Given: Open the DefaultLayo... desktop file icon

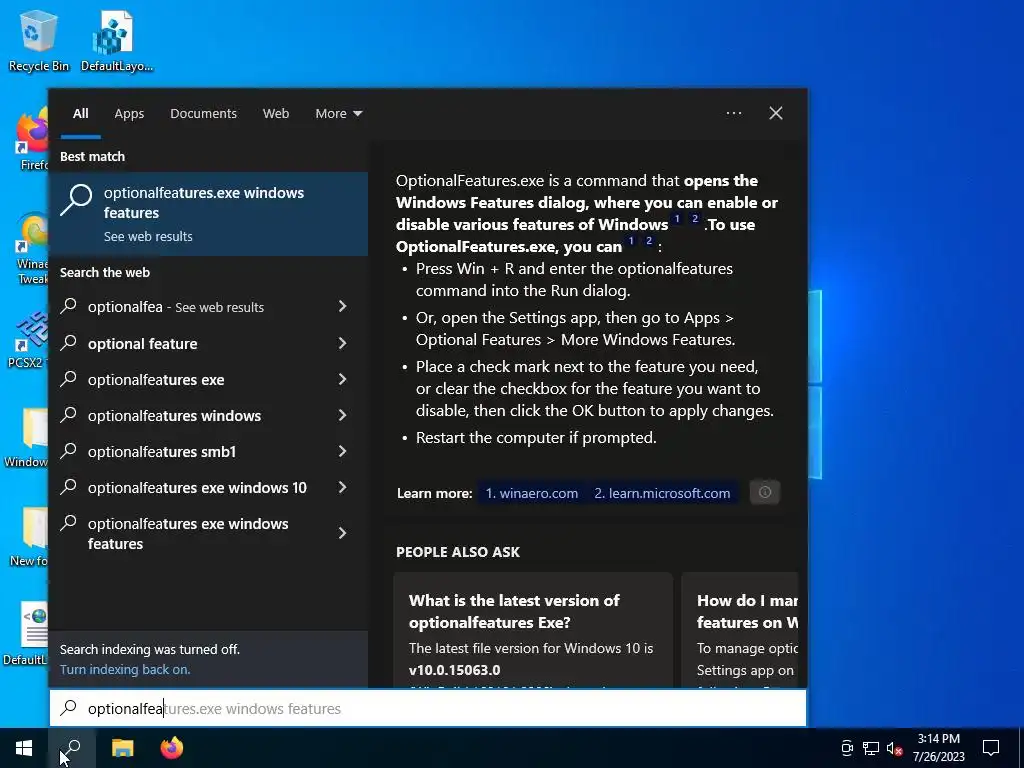Looking at the screenshot, I should pos(116,40).
